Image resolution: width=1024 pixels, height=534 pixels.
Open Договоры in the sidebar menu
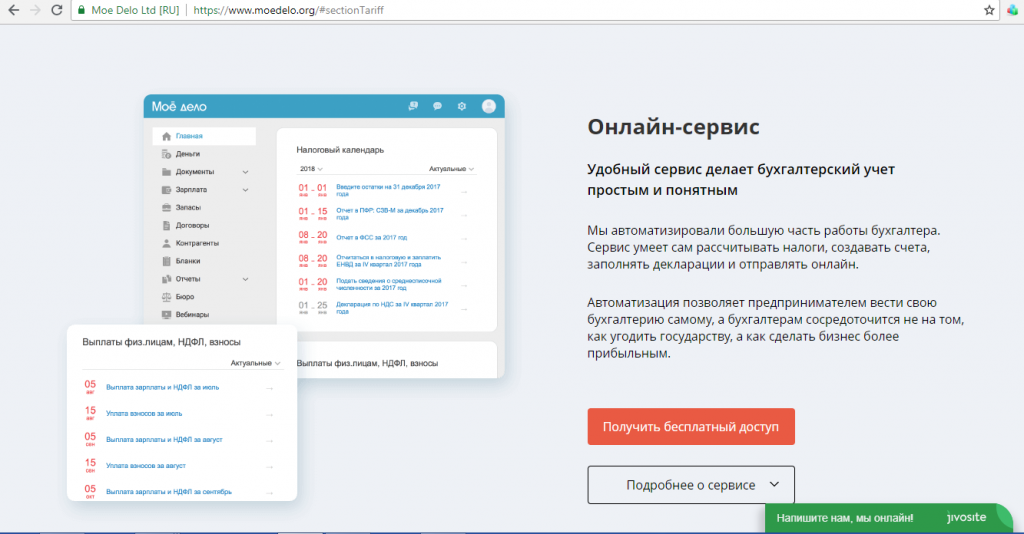tap(192, 225)
